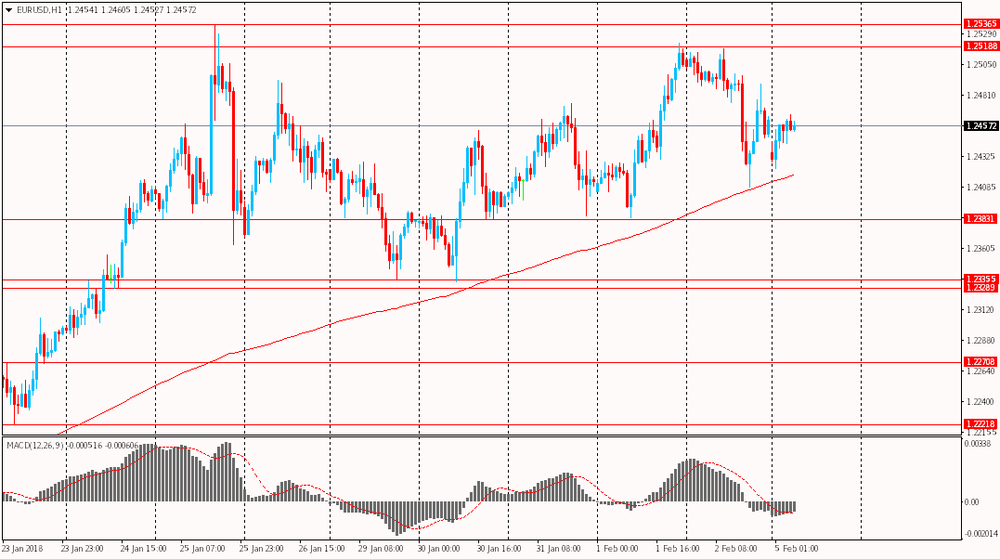Click the MACD zero level 0.00 label
Viewport: 1000px width, 559px height.
(972, 502)
